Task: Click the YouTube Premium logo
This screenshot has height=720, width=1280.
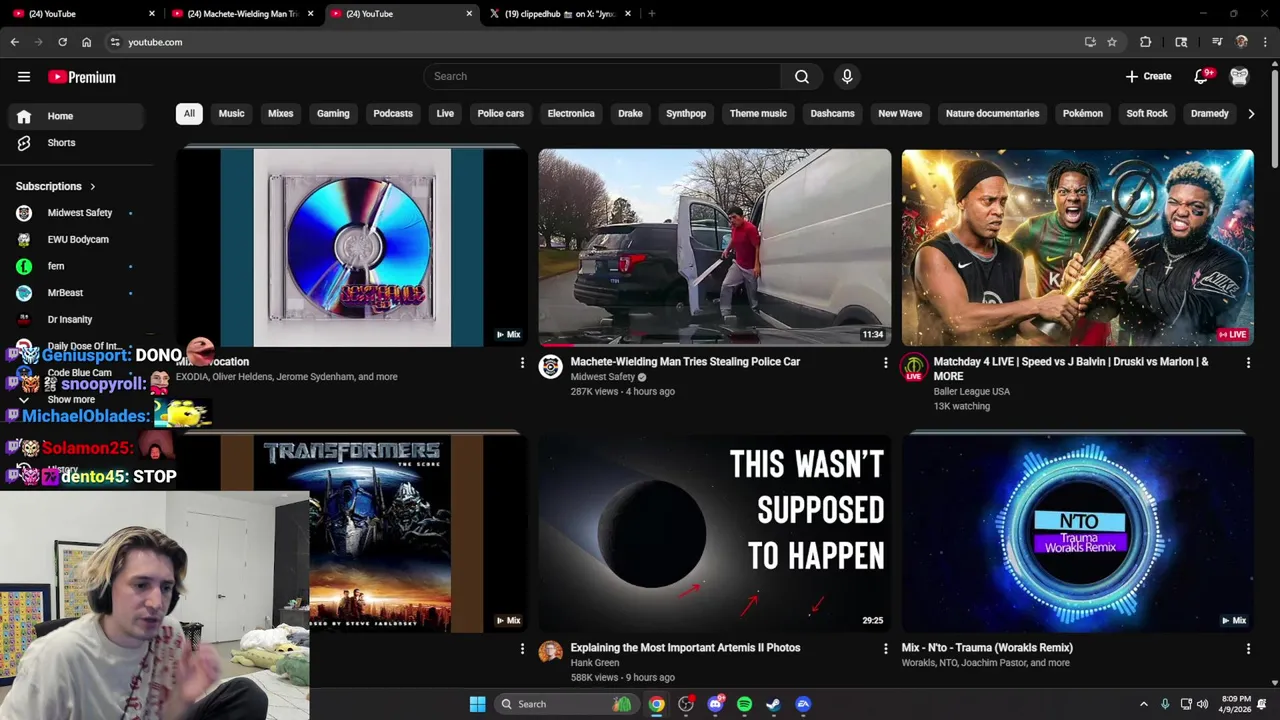Action: pyautogui.click(x=82, y=77)
